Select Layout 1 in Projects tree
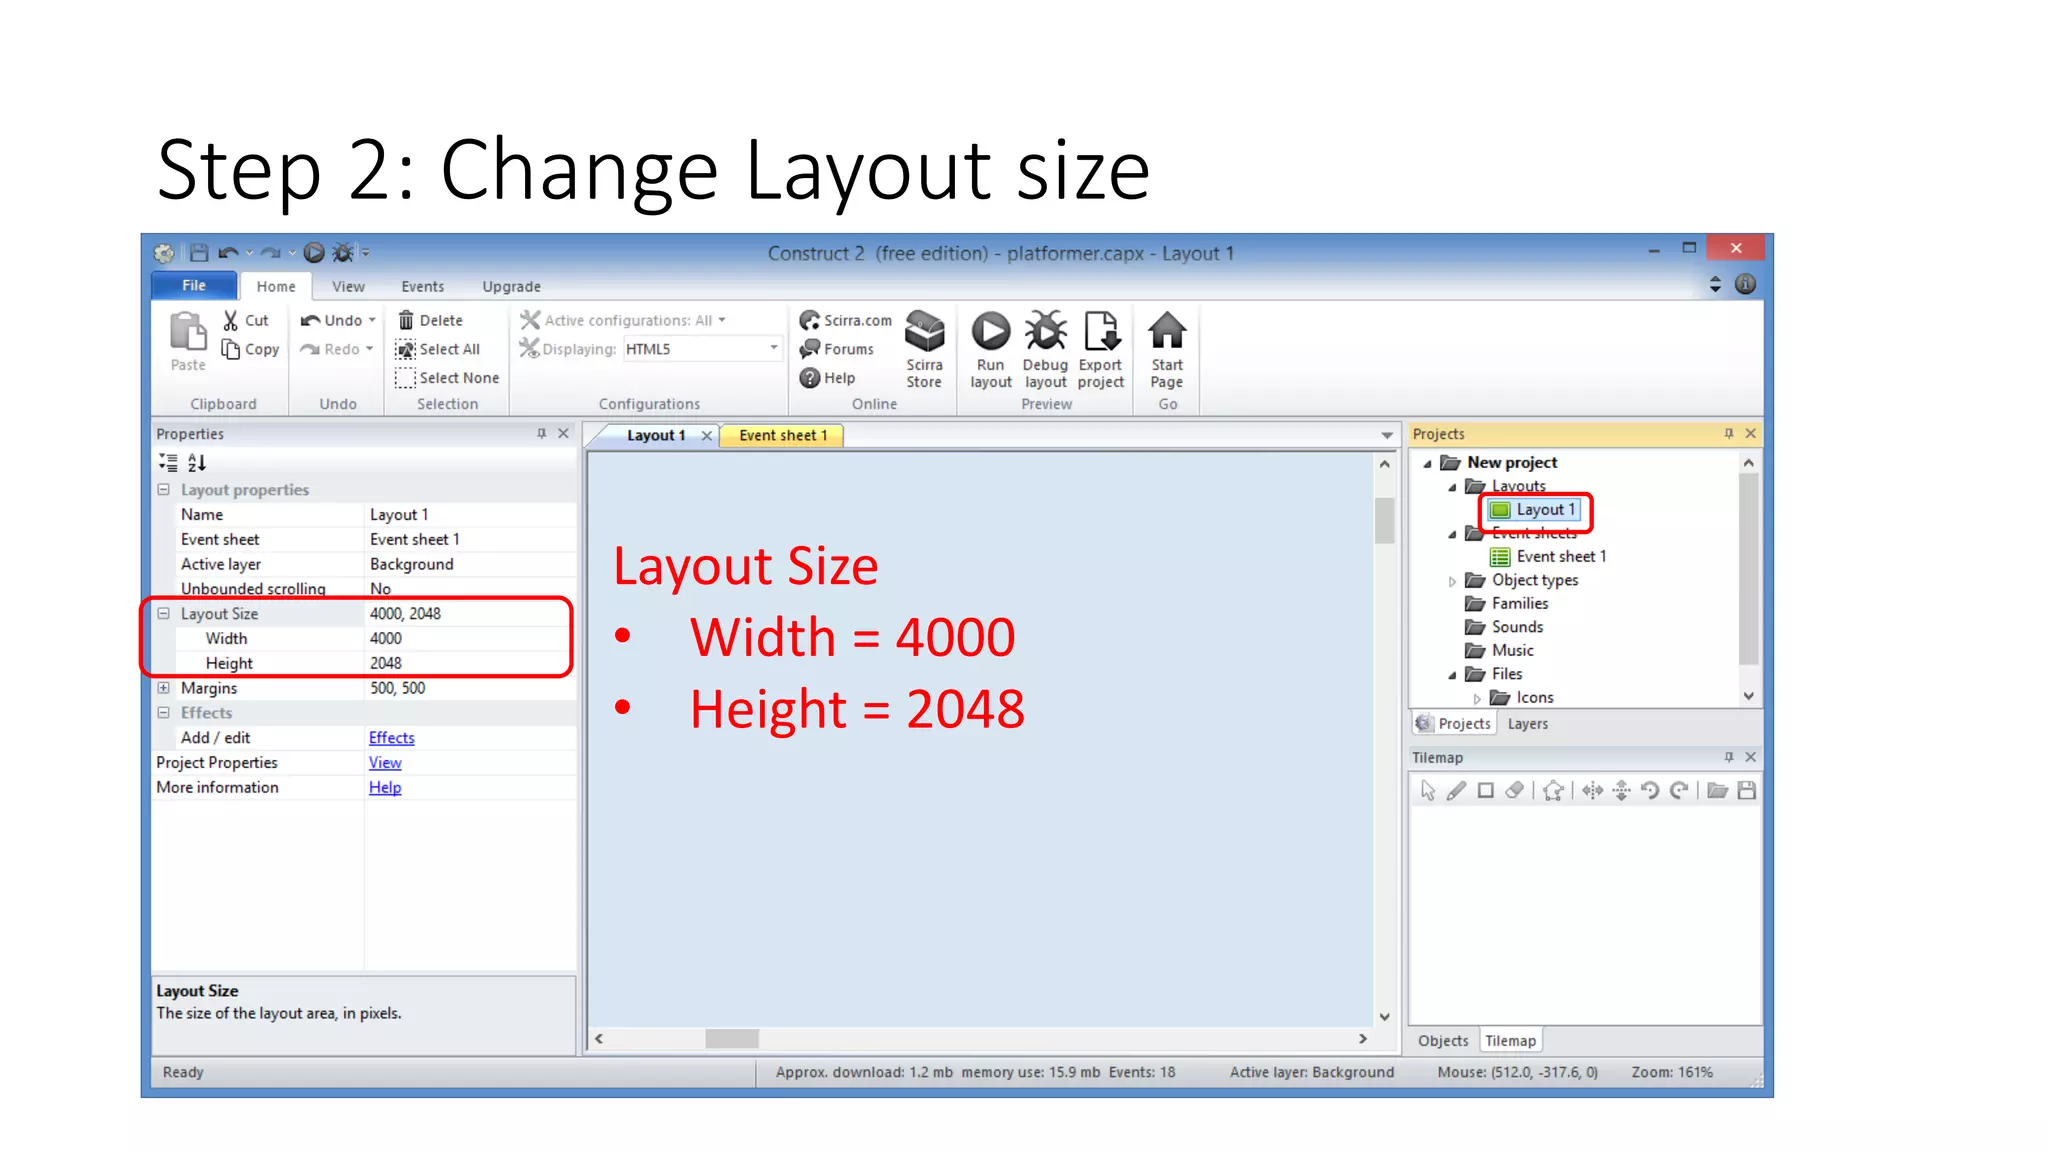The width and height of the screenshot is (2048, 1152). [1534, 510]
